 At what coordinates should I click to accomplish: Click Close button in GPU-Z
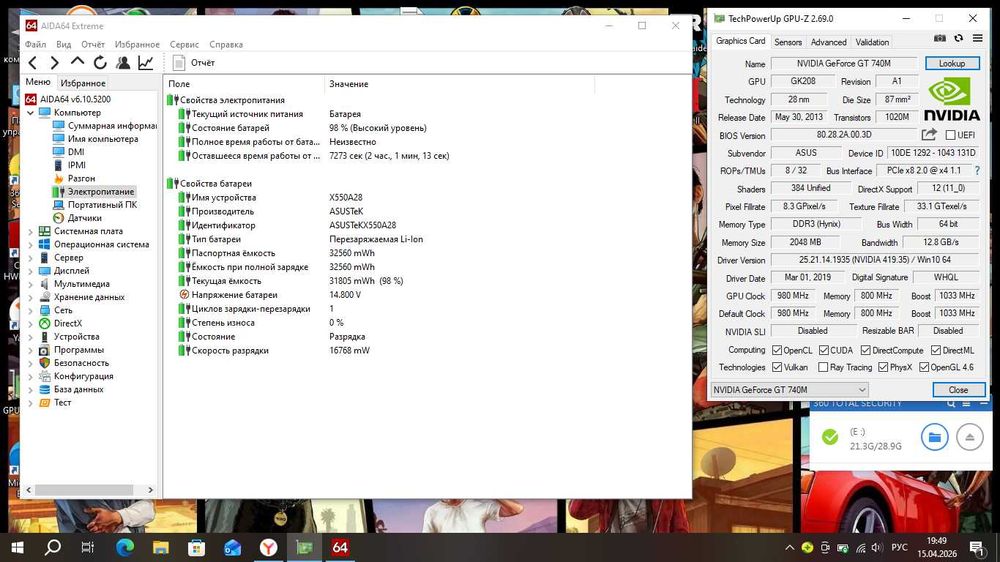point(958,390)
